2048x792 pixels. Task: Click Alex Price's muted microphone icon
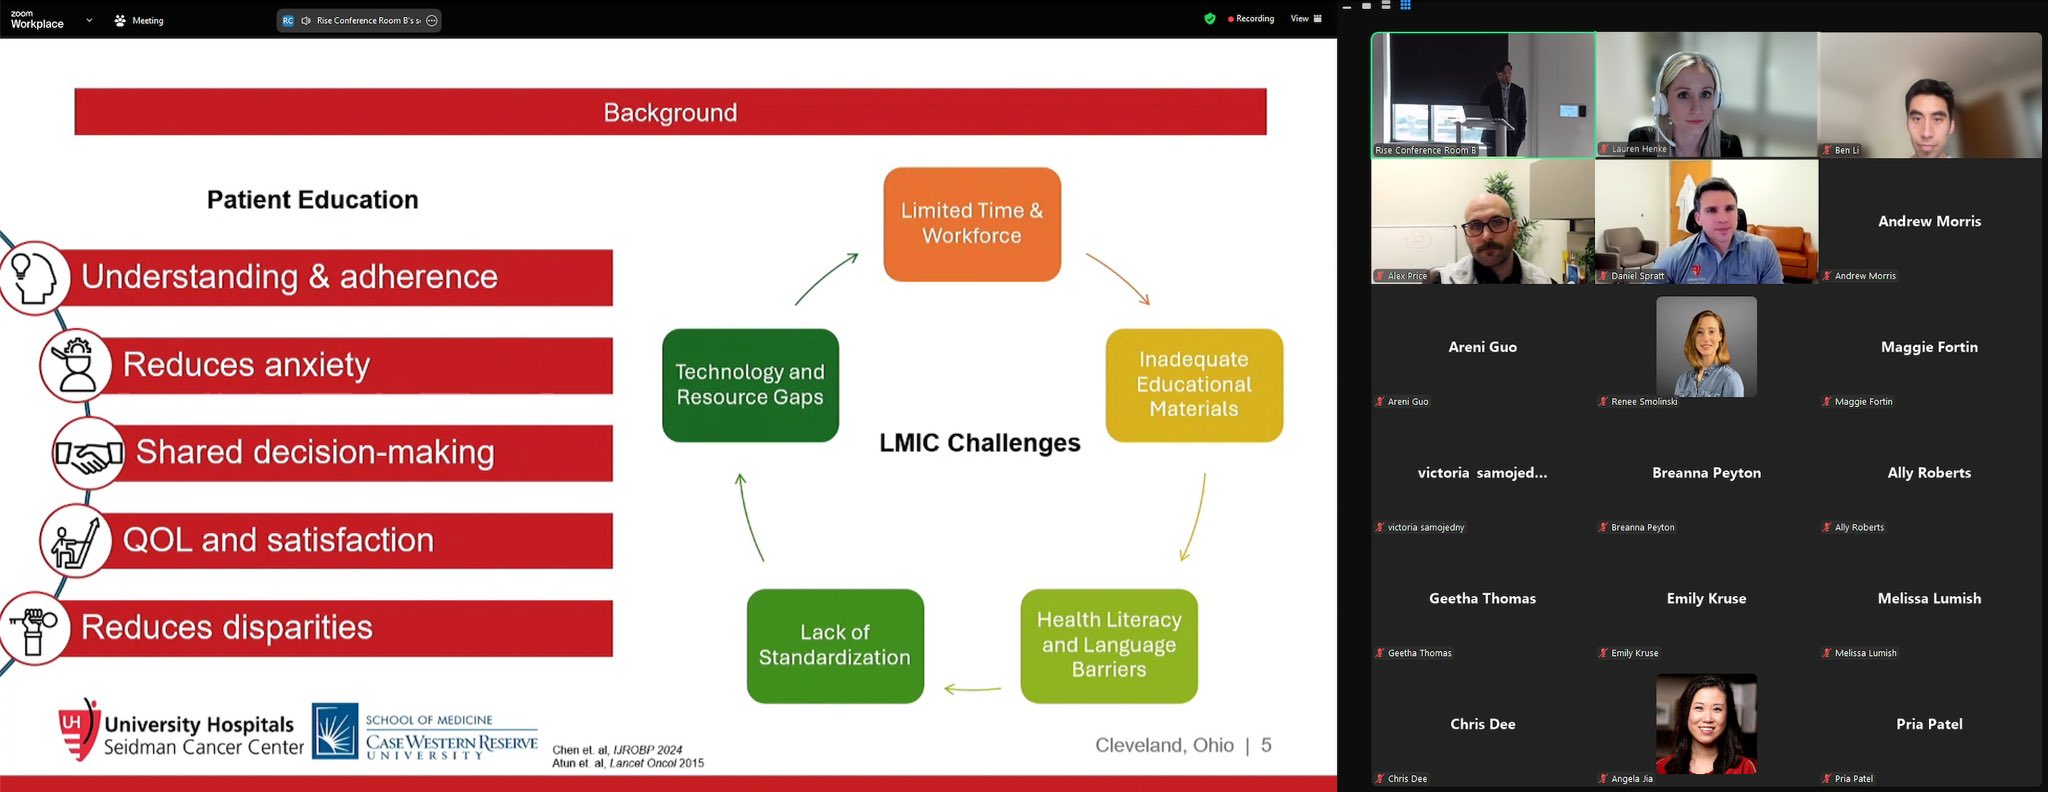pos(1380,276)
